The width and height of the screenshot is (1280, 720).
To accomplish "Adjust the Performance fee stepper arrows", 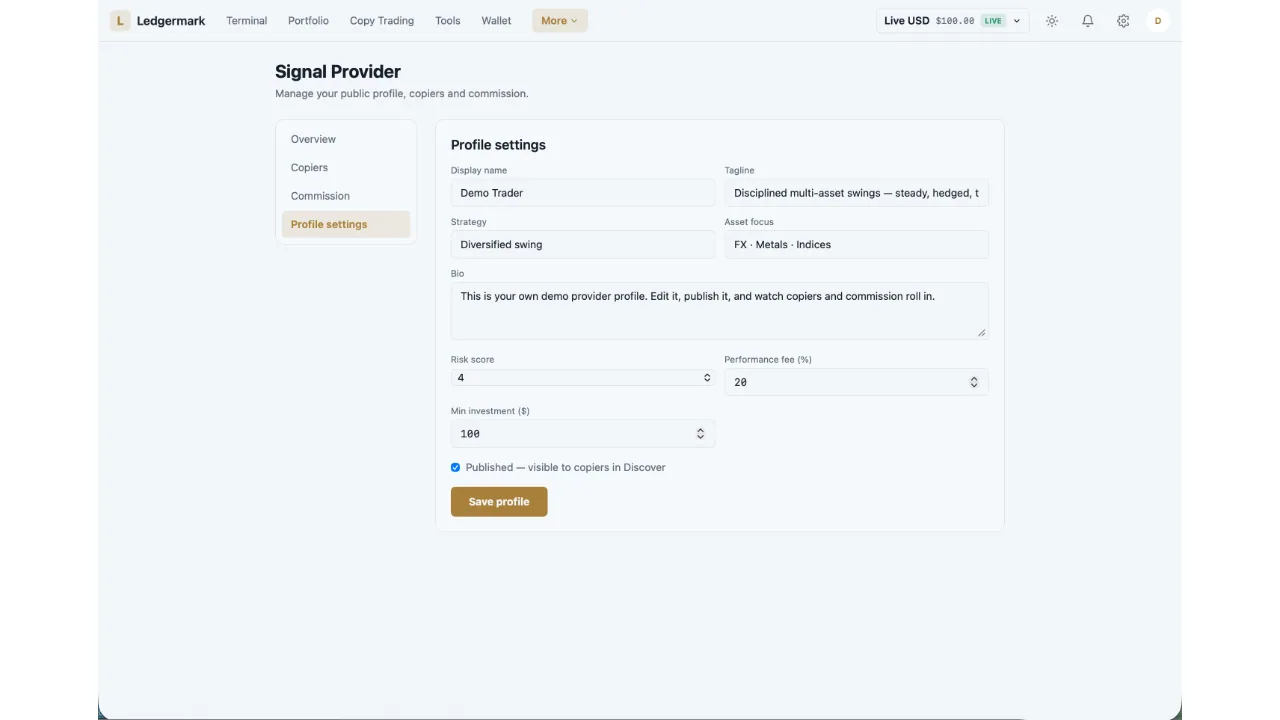I will click(x=974, y=382).
